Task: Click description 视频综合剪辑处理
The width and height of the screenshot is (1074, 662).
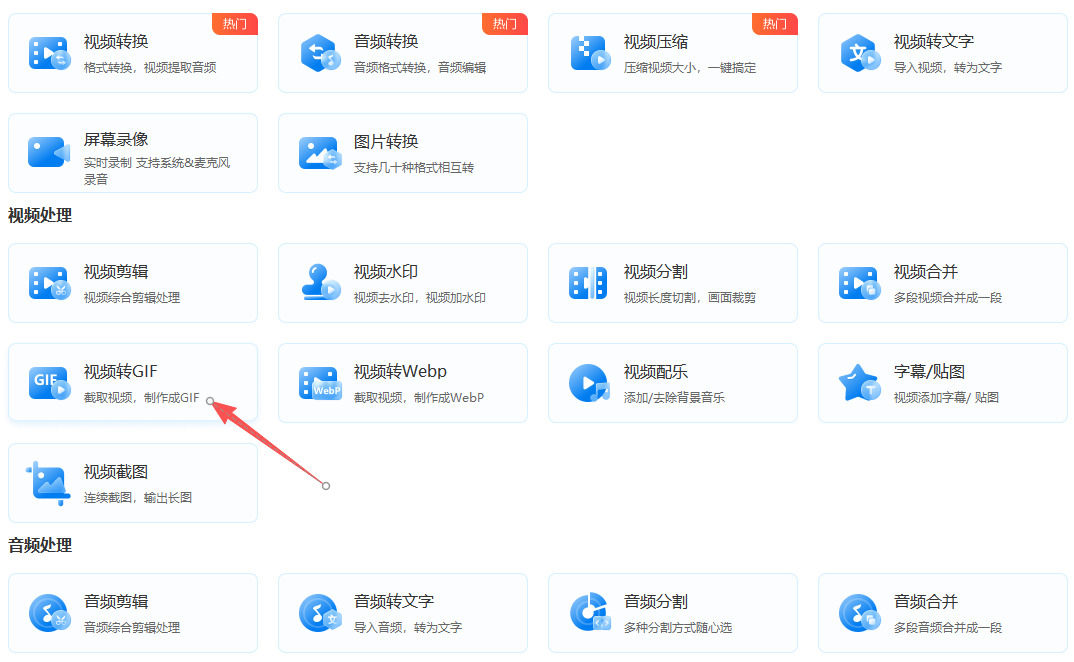Action: pos(132,298)
